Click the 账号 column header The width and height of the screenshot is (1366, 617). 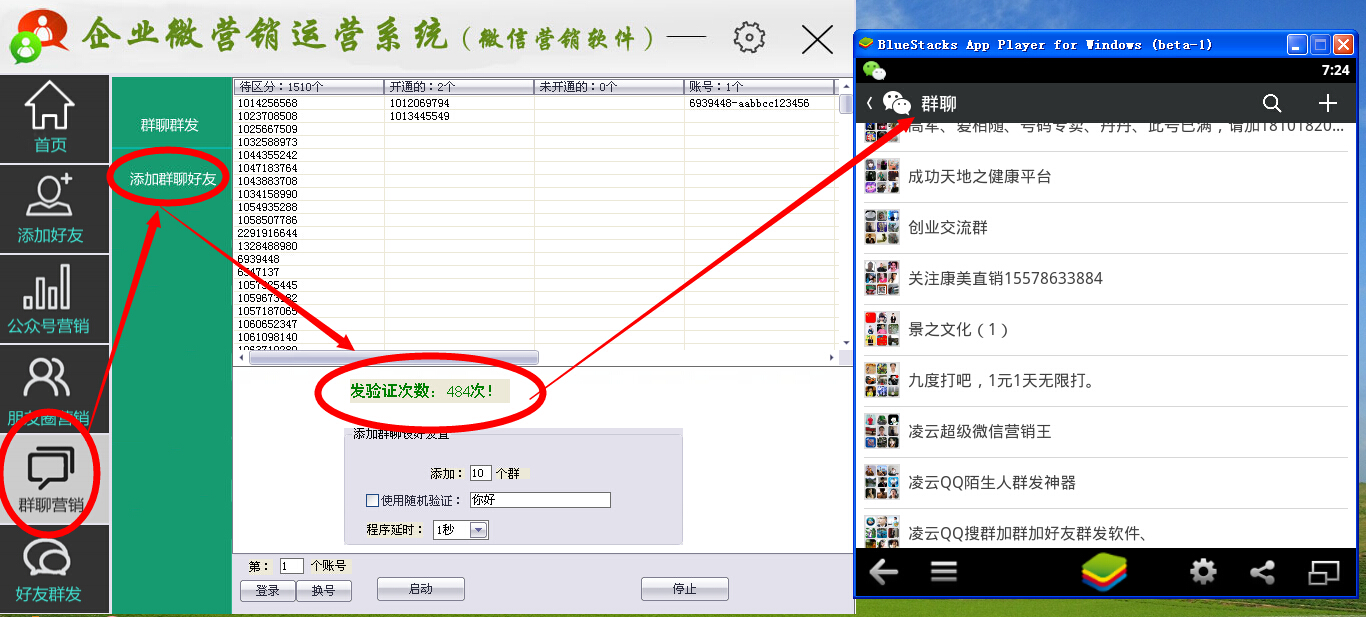pyautogui.click(x=760, y=87)
